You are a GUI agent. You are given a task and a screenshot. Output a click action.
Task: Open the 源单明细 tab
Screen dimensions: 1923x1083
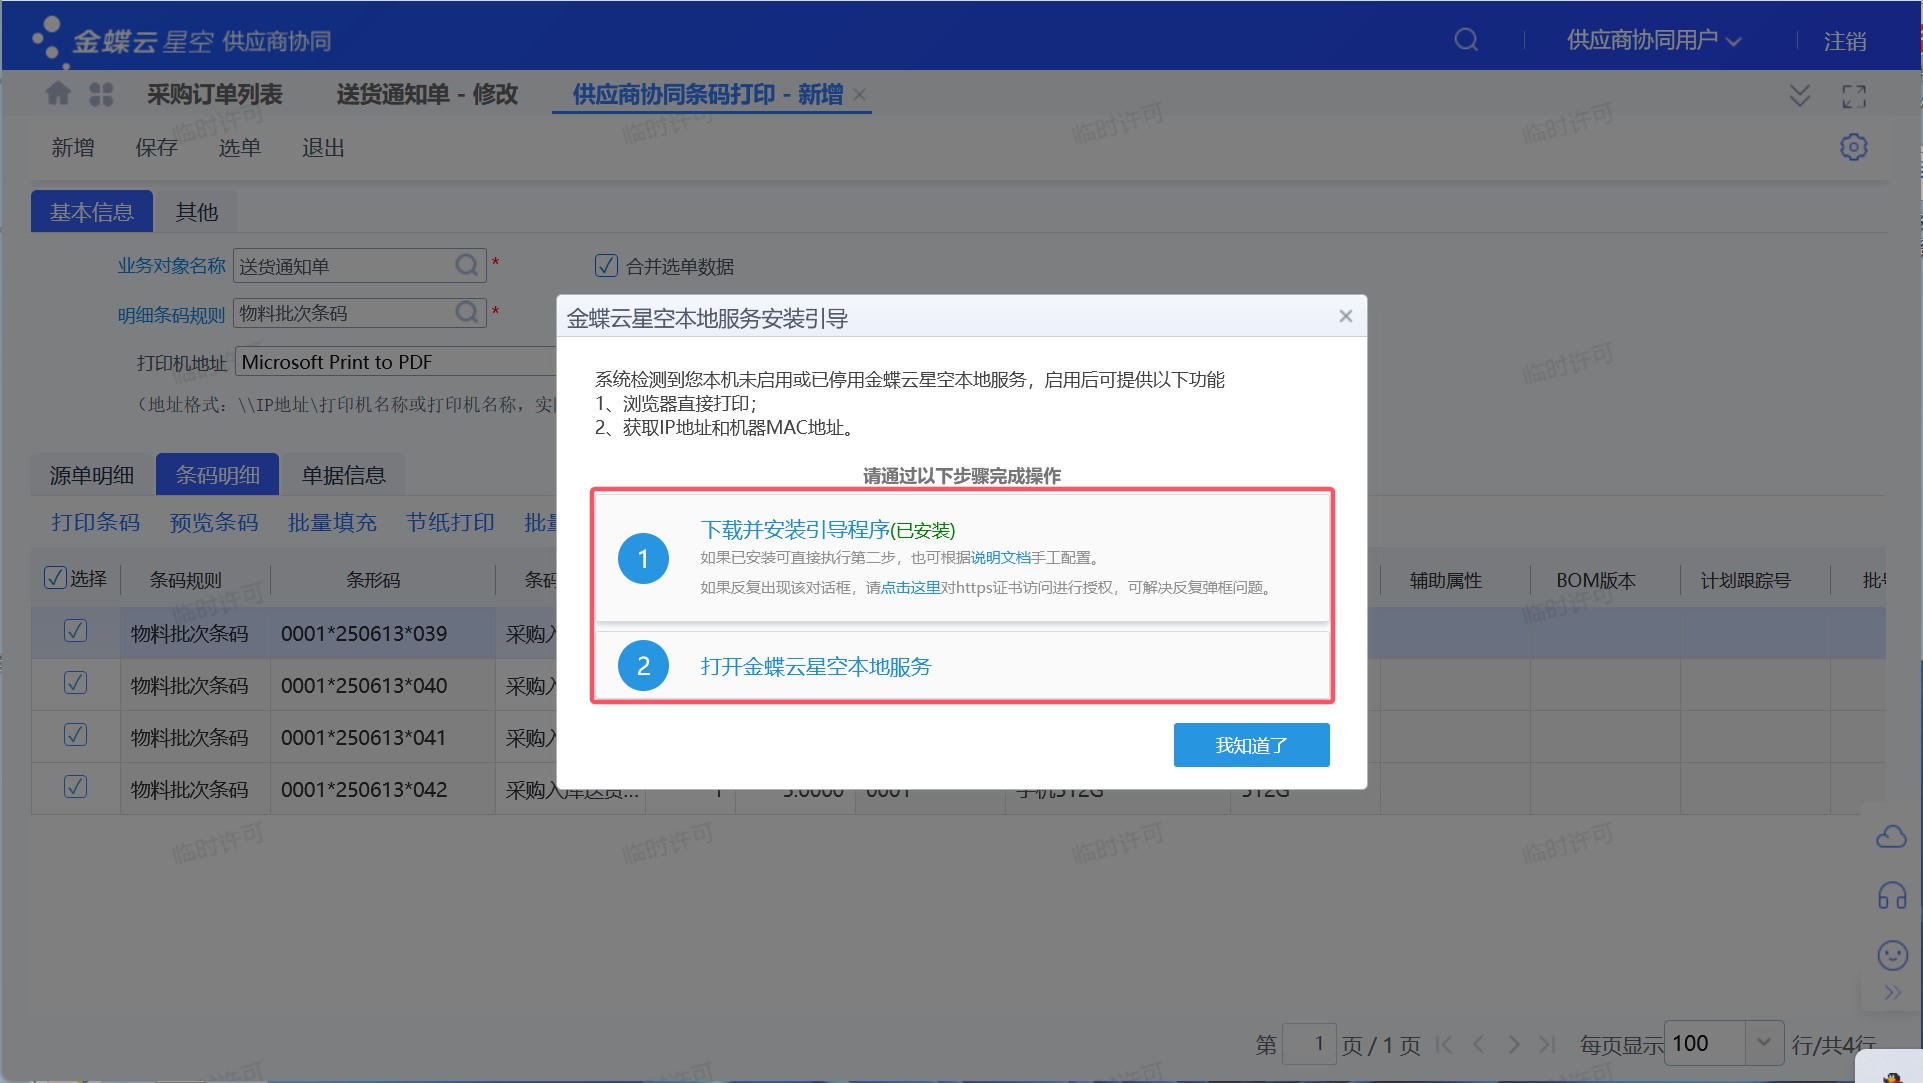tap(92, 475)
